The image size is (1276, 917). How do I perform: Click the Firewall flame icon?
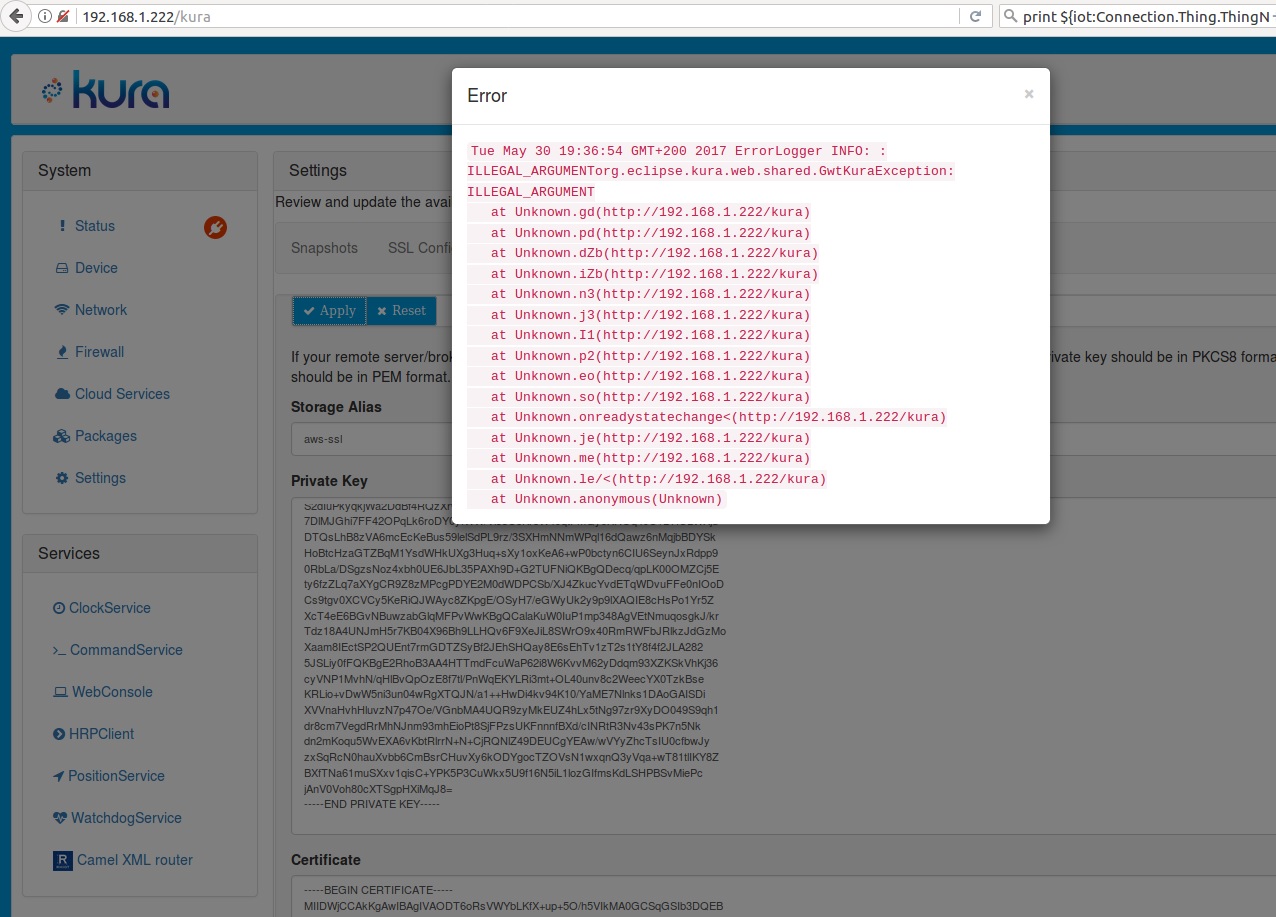point(63,352)
